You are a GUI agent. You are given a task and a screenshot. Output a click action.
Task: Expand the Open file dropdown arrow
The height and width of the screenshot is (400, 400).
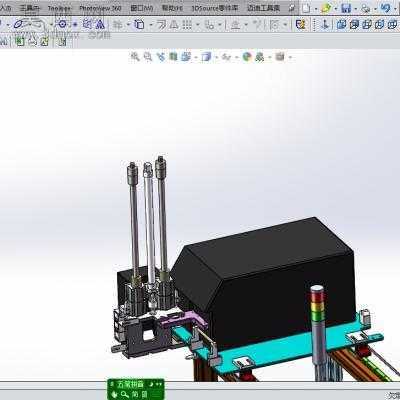pyautogui.click(x=335, y=9)
